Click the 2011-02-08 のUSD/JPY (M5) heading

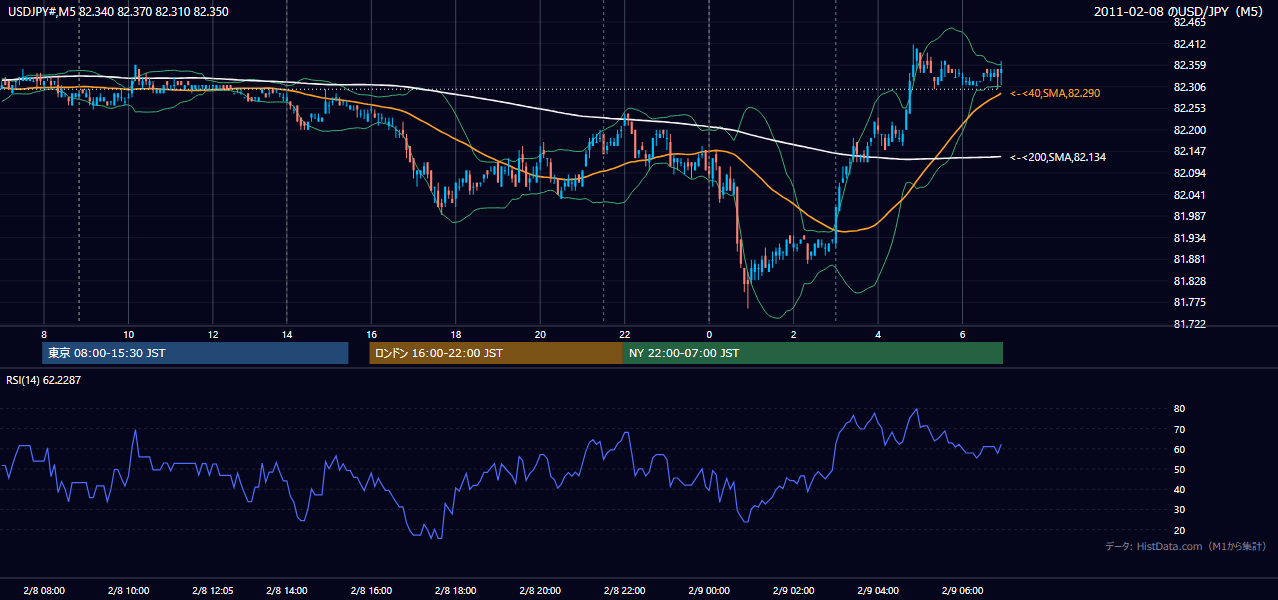pos(1180,11)
